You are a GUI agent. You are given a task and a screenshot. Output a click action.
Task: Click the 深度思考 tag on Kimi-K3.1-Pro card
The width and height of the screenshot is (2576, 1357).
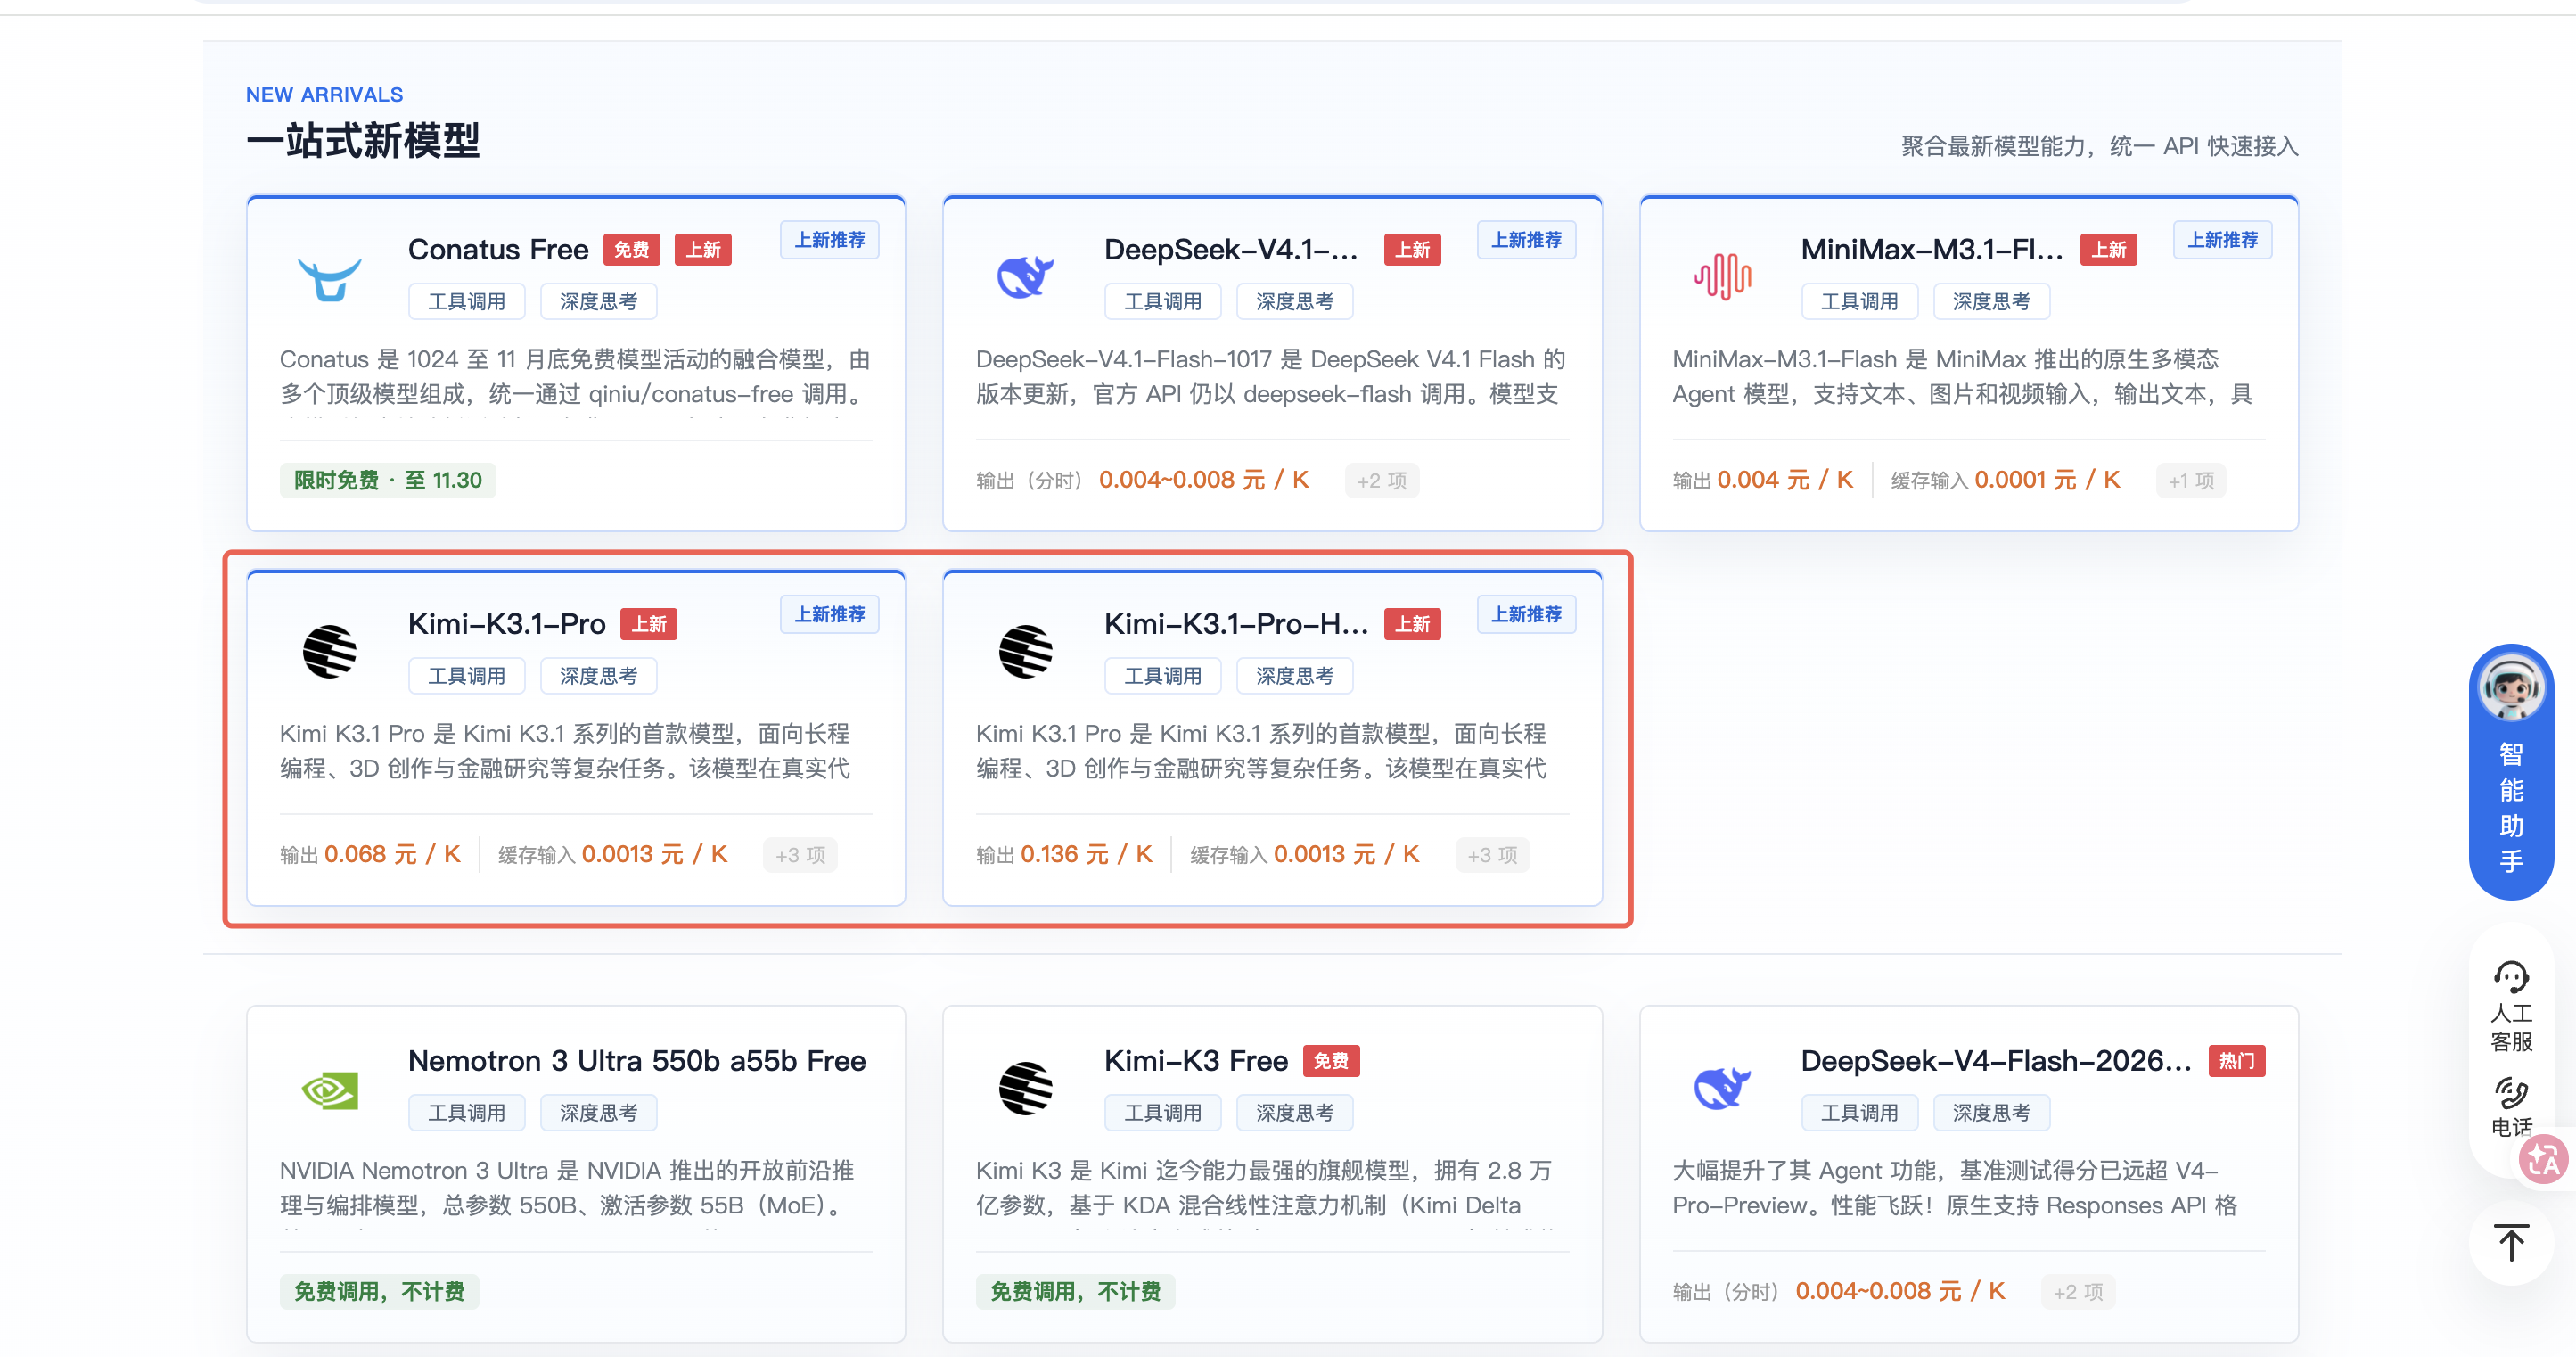point(598,677)
